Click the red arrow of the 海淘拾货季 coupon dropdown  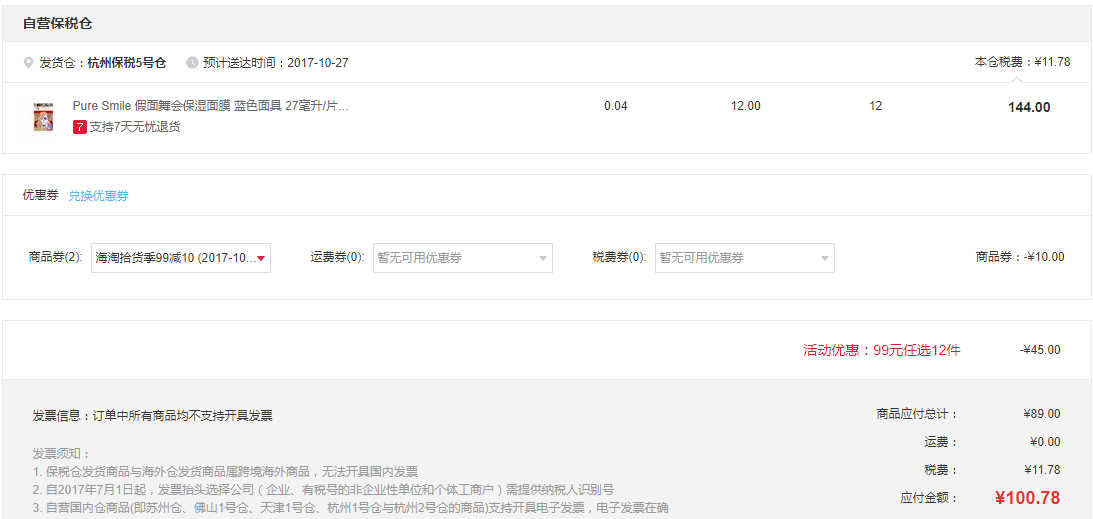[x=261, y=258]
